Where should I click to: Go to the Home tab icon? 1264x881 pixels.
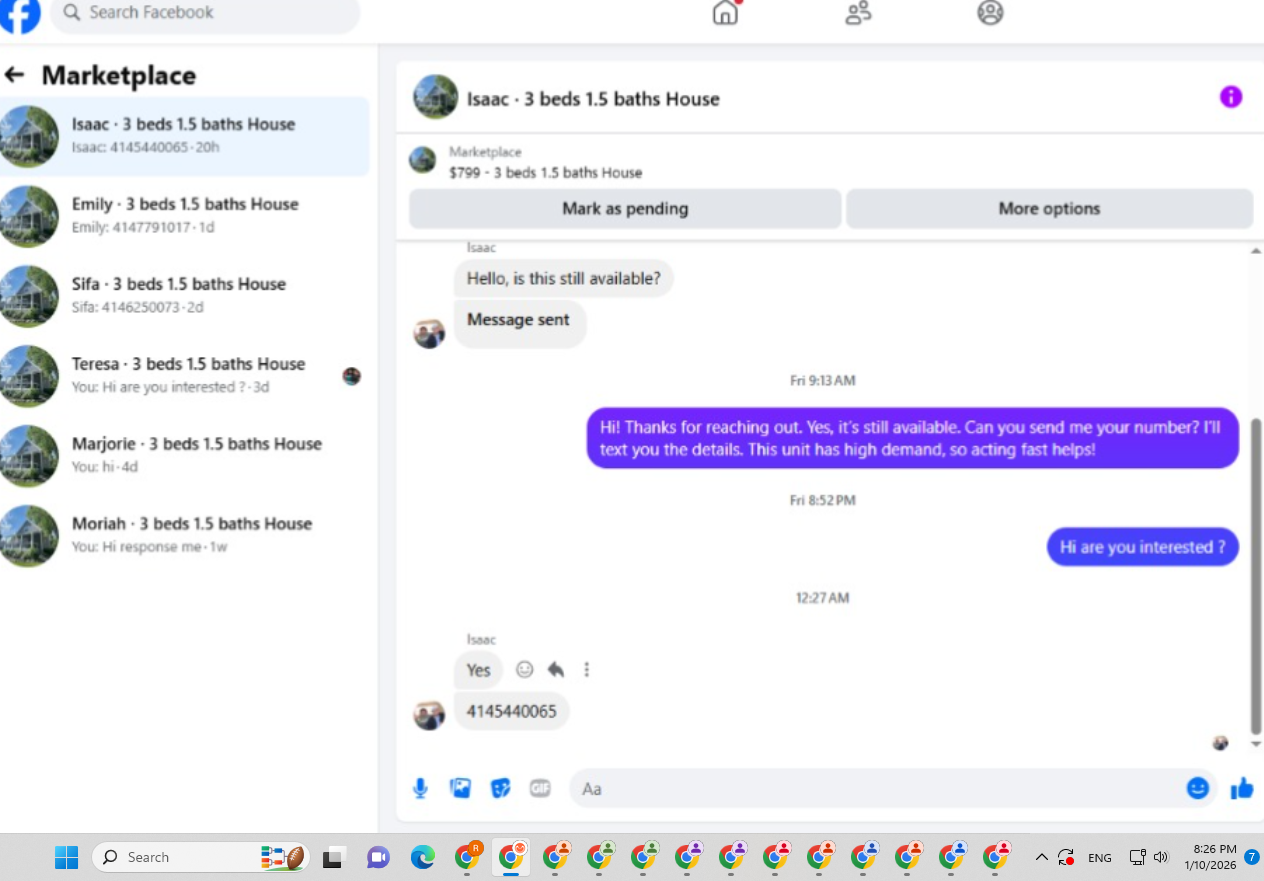click(725, 13)
